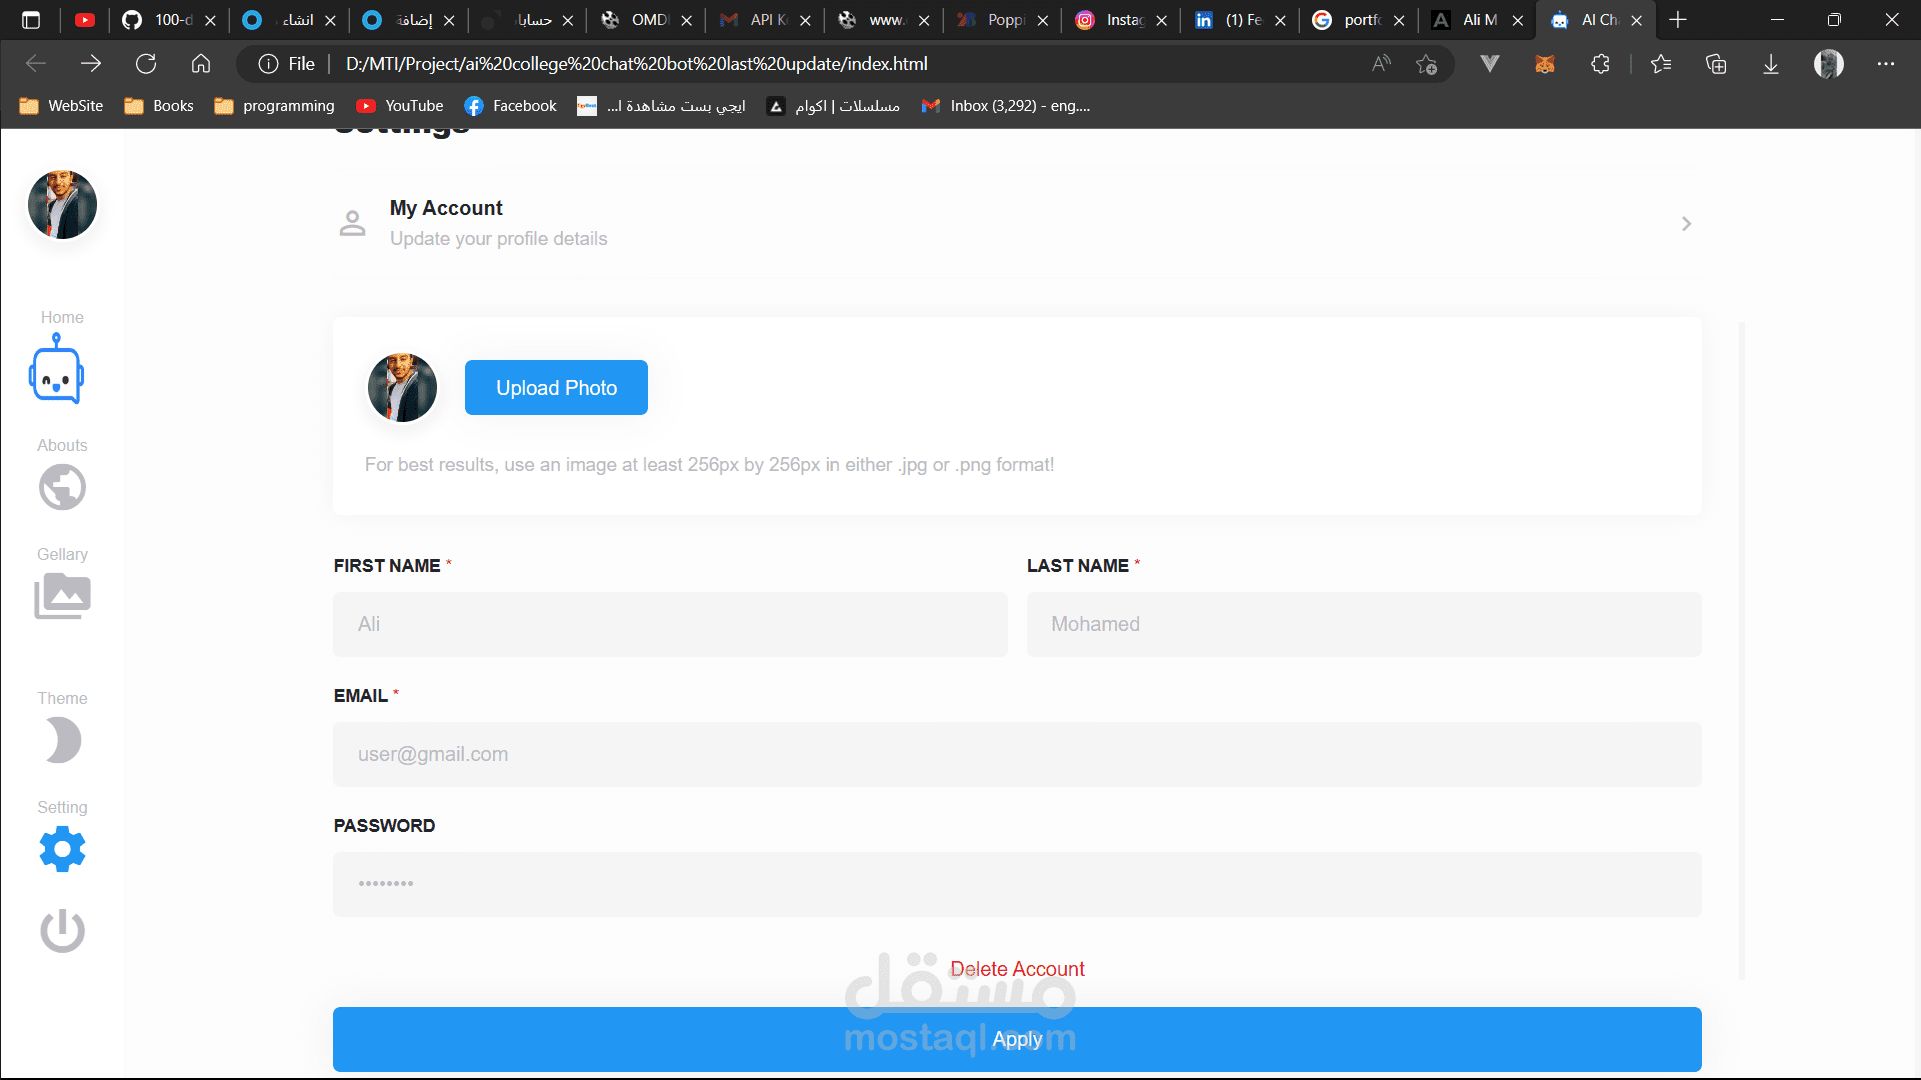Click the browser refresh icon
Screen dimensions: 1921x1080
(x=146, y=64)
